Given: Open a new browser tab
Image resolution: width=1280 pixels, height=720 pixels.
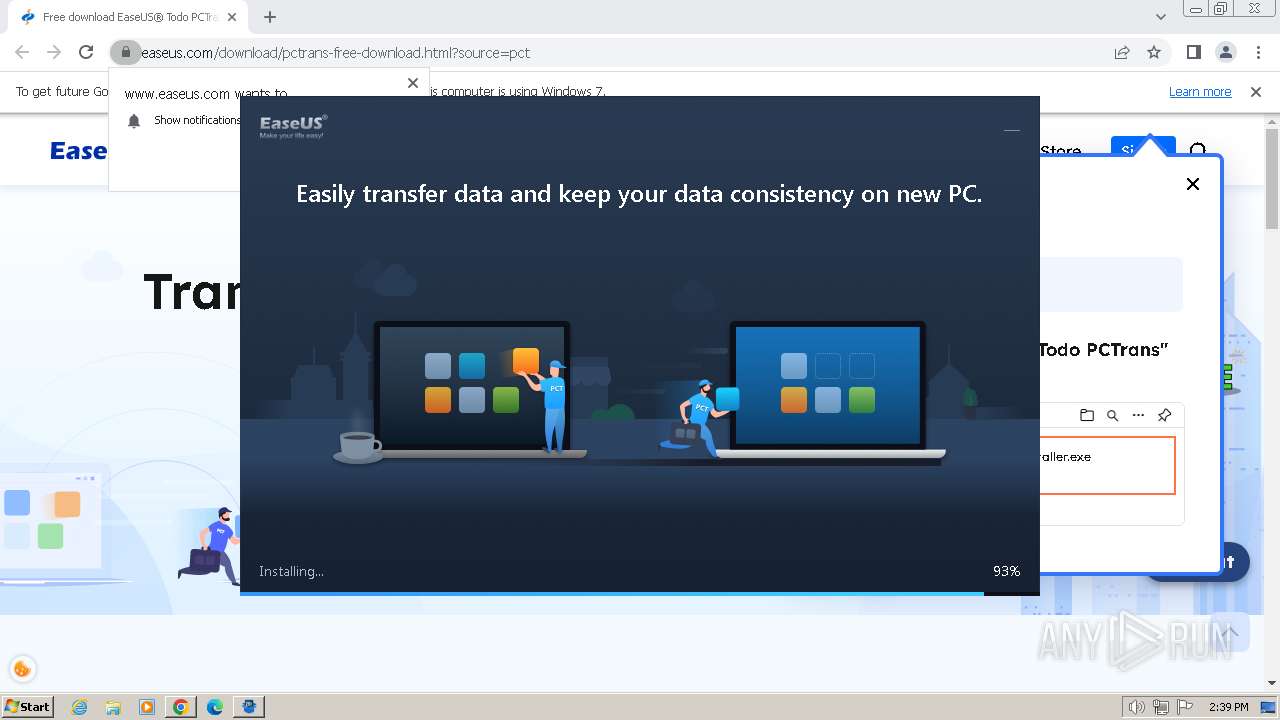Looking at the screenshot, I should click(x=270, y=17).
